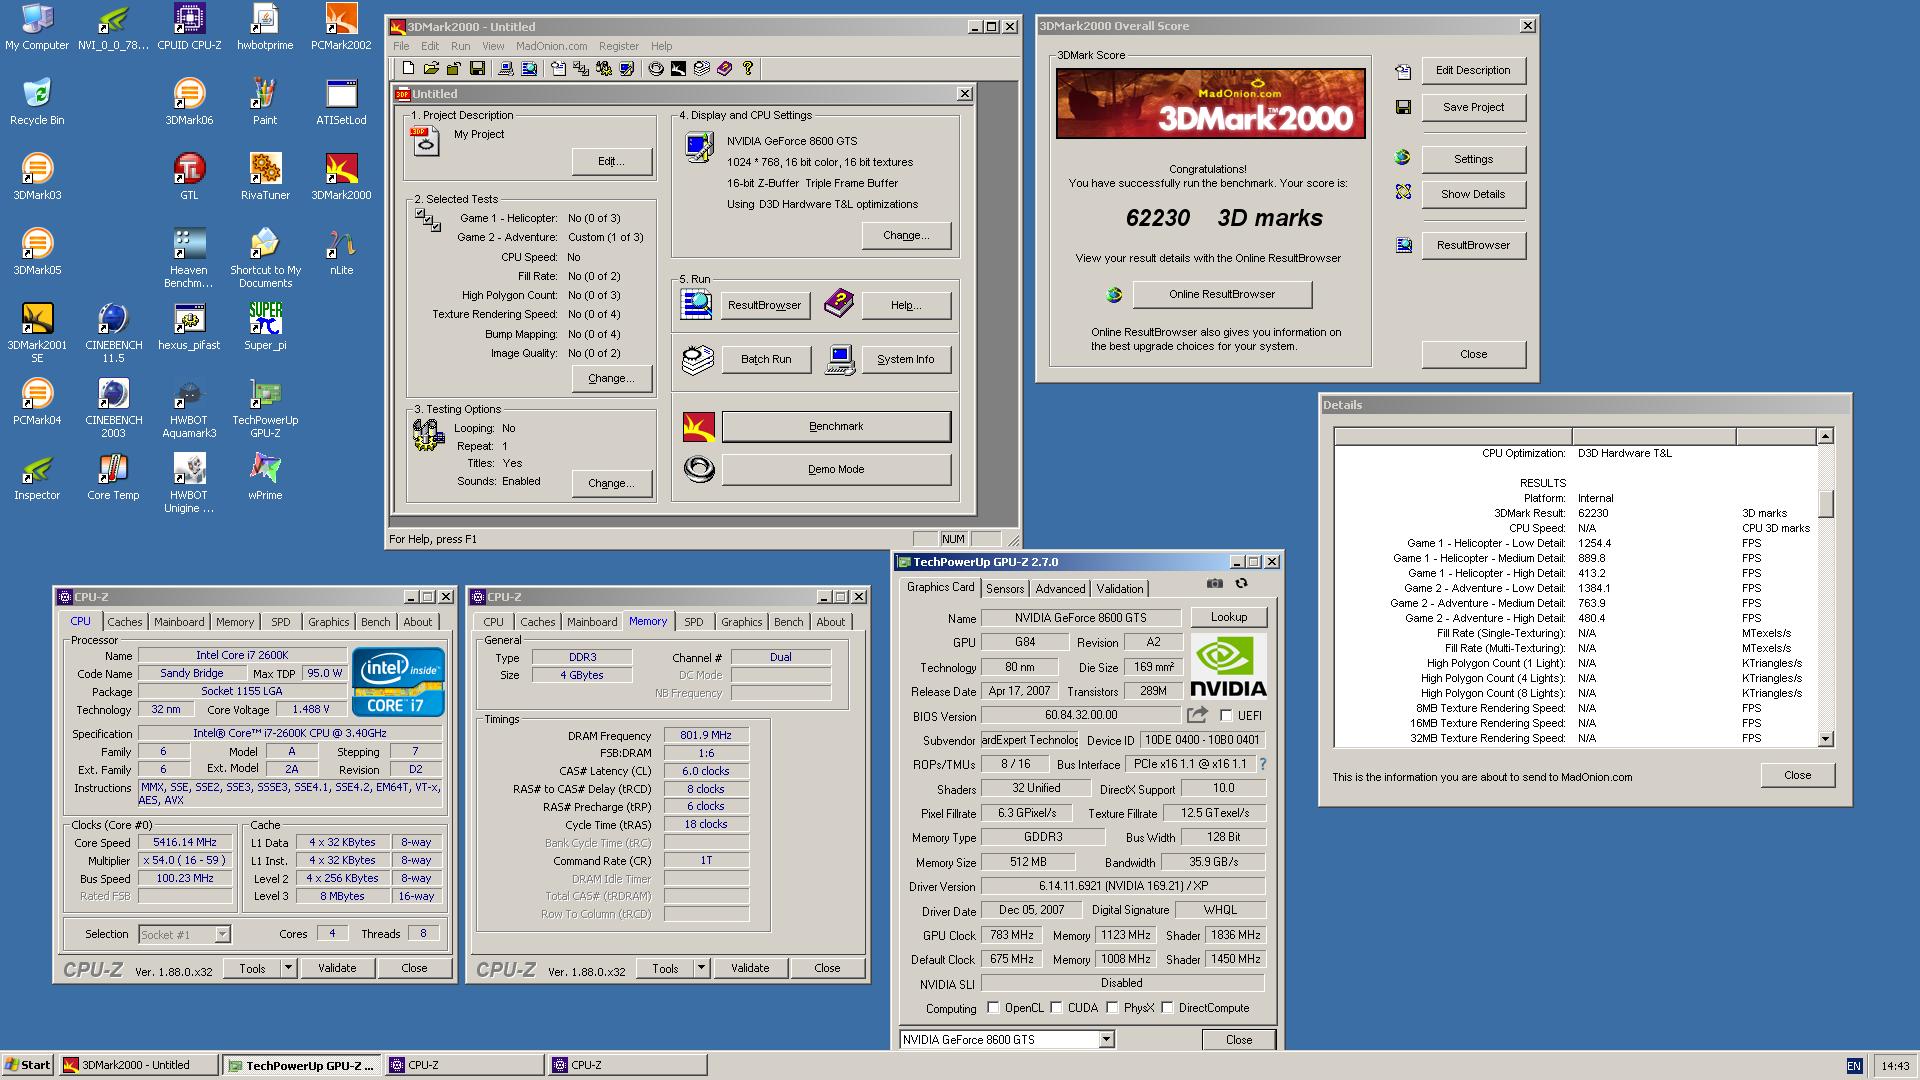This screenshot has height=1080, width=1920.
Task: Click the ResultBrowser magnifier toolbar icon
Action: [529, 68]
